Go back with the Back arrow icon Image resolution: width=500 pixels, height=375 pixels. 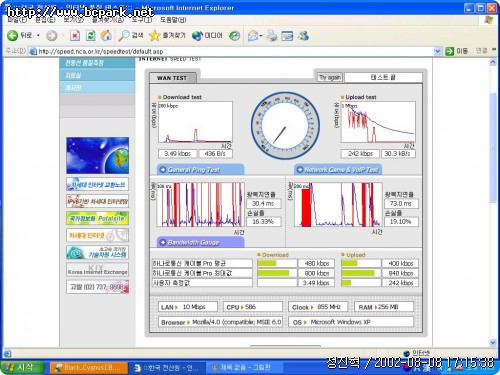(13, 35)
